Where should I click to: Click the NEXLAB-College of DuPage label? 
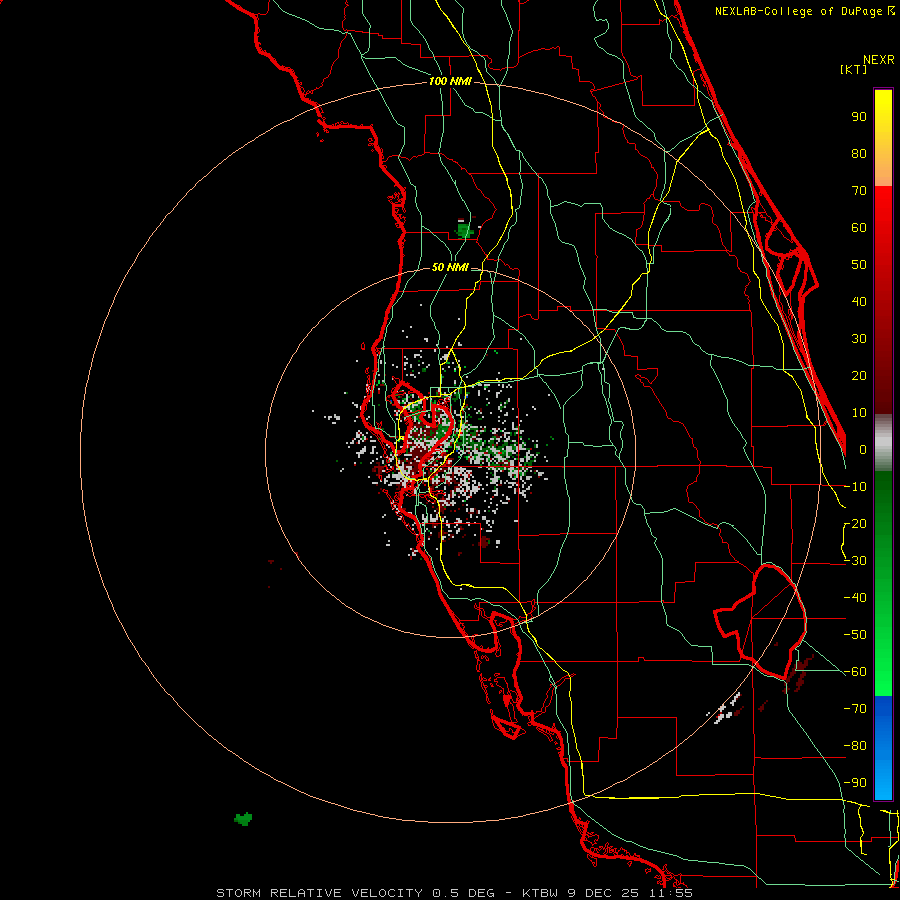click(804, 11)
